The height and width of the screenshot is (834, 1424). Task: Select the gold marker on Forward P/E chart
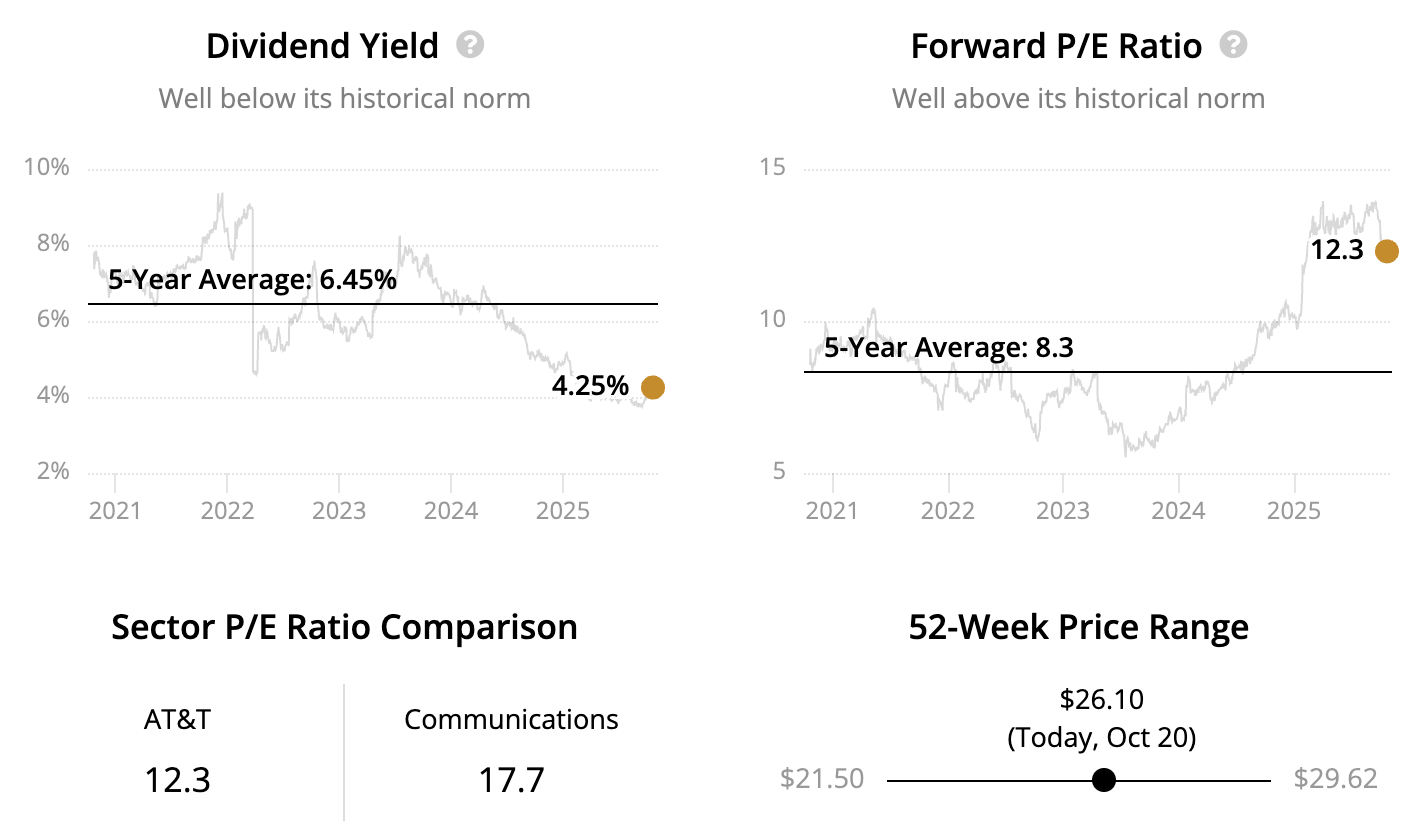click(1386, 251)
